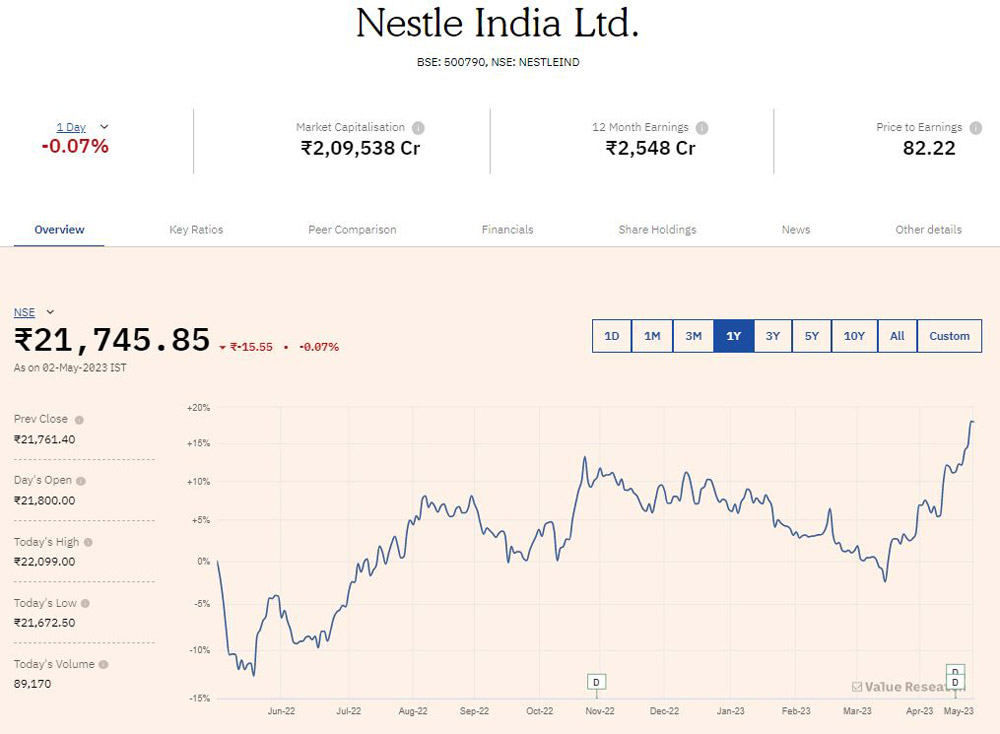The height and width of the screenshot is (734, 1000).
Task: Click the Nov-22 dividend marker
Action: point(596,682)
